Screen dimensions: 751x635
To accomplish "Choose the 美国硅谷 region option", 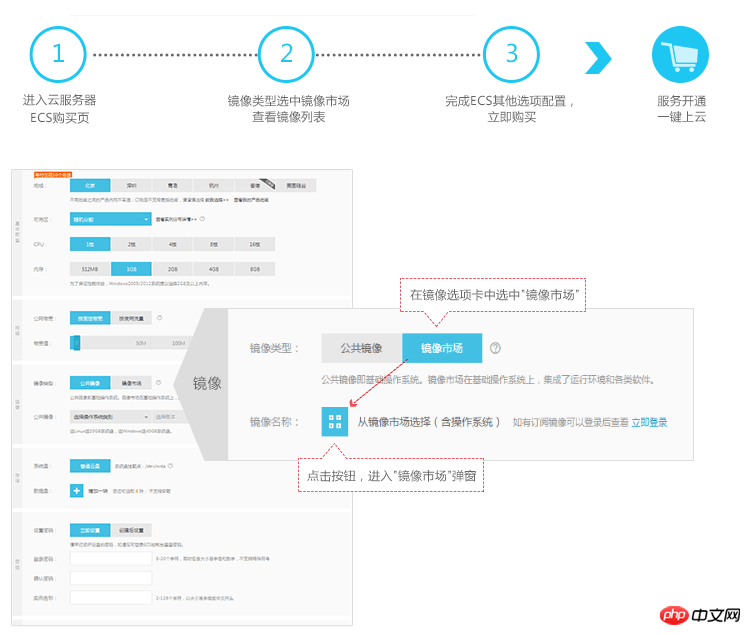I will (296, 185).
